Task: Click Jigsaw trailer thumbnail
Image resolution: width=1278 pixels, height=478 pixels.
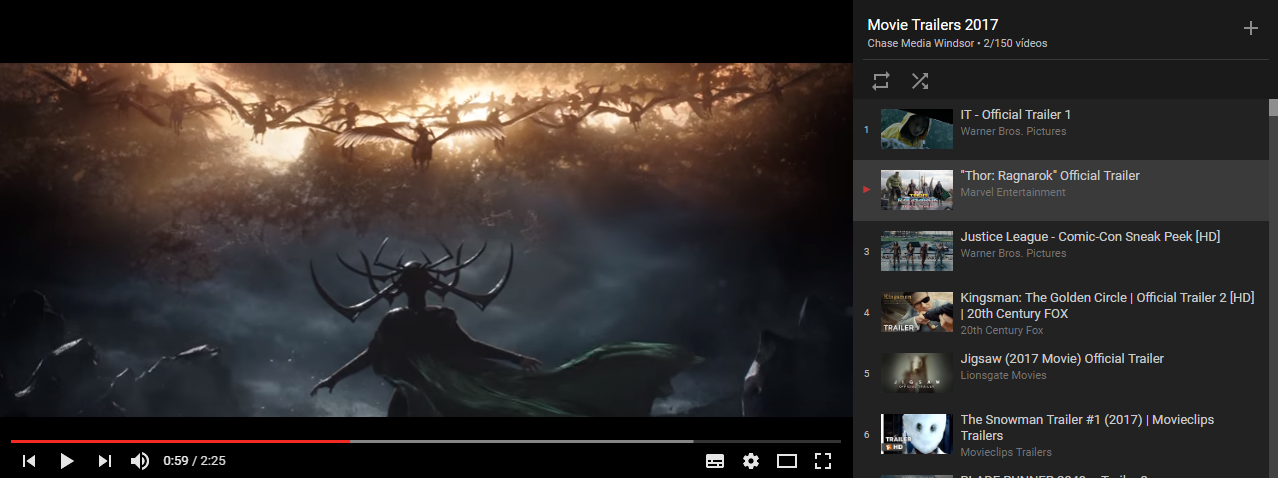Action: tap(917, 372)
